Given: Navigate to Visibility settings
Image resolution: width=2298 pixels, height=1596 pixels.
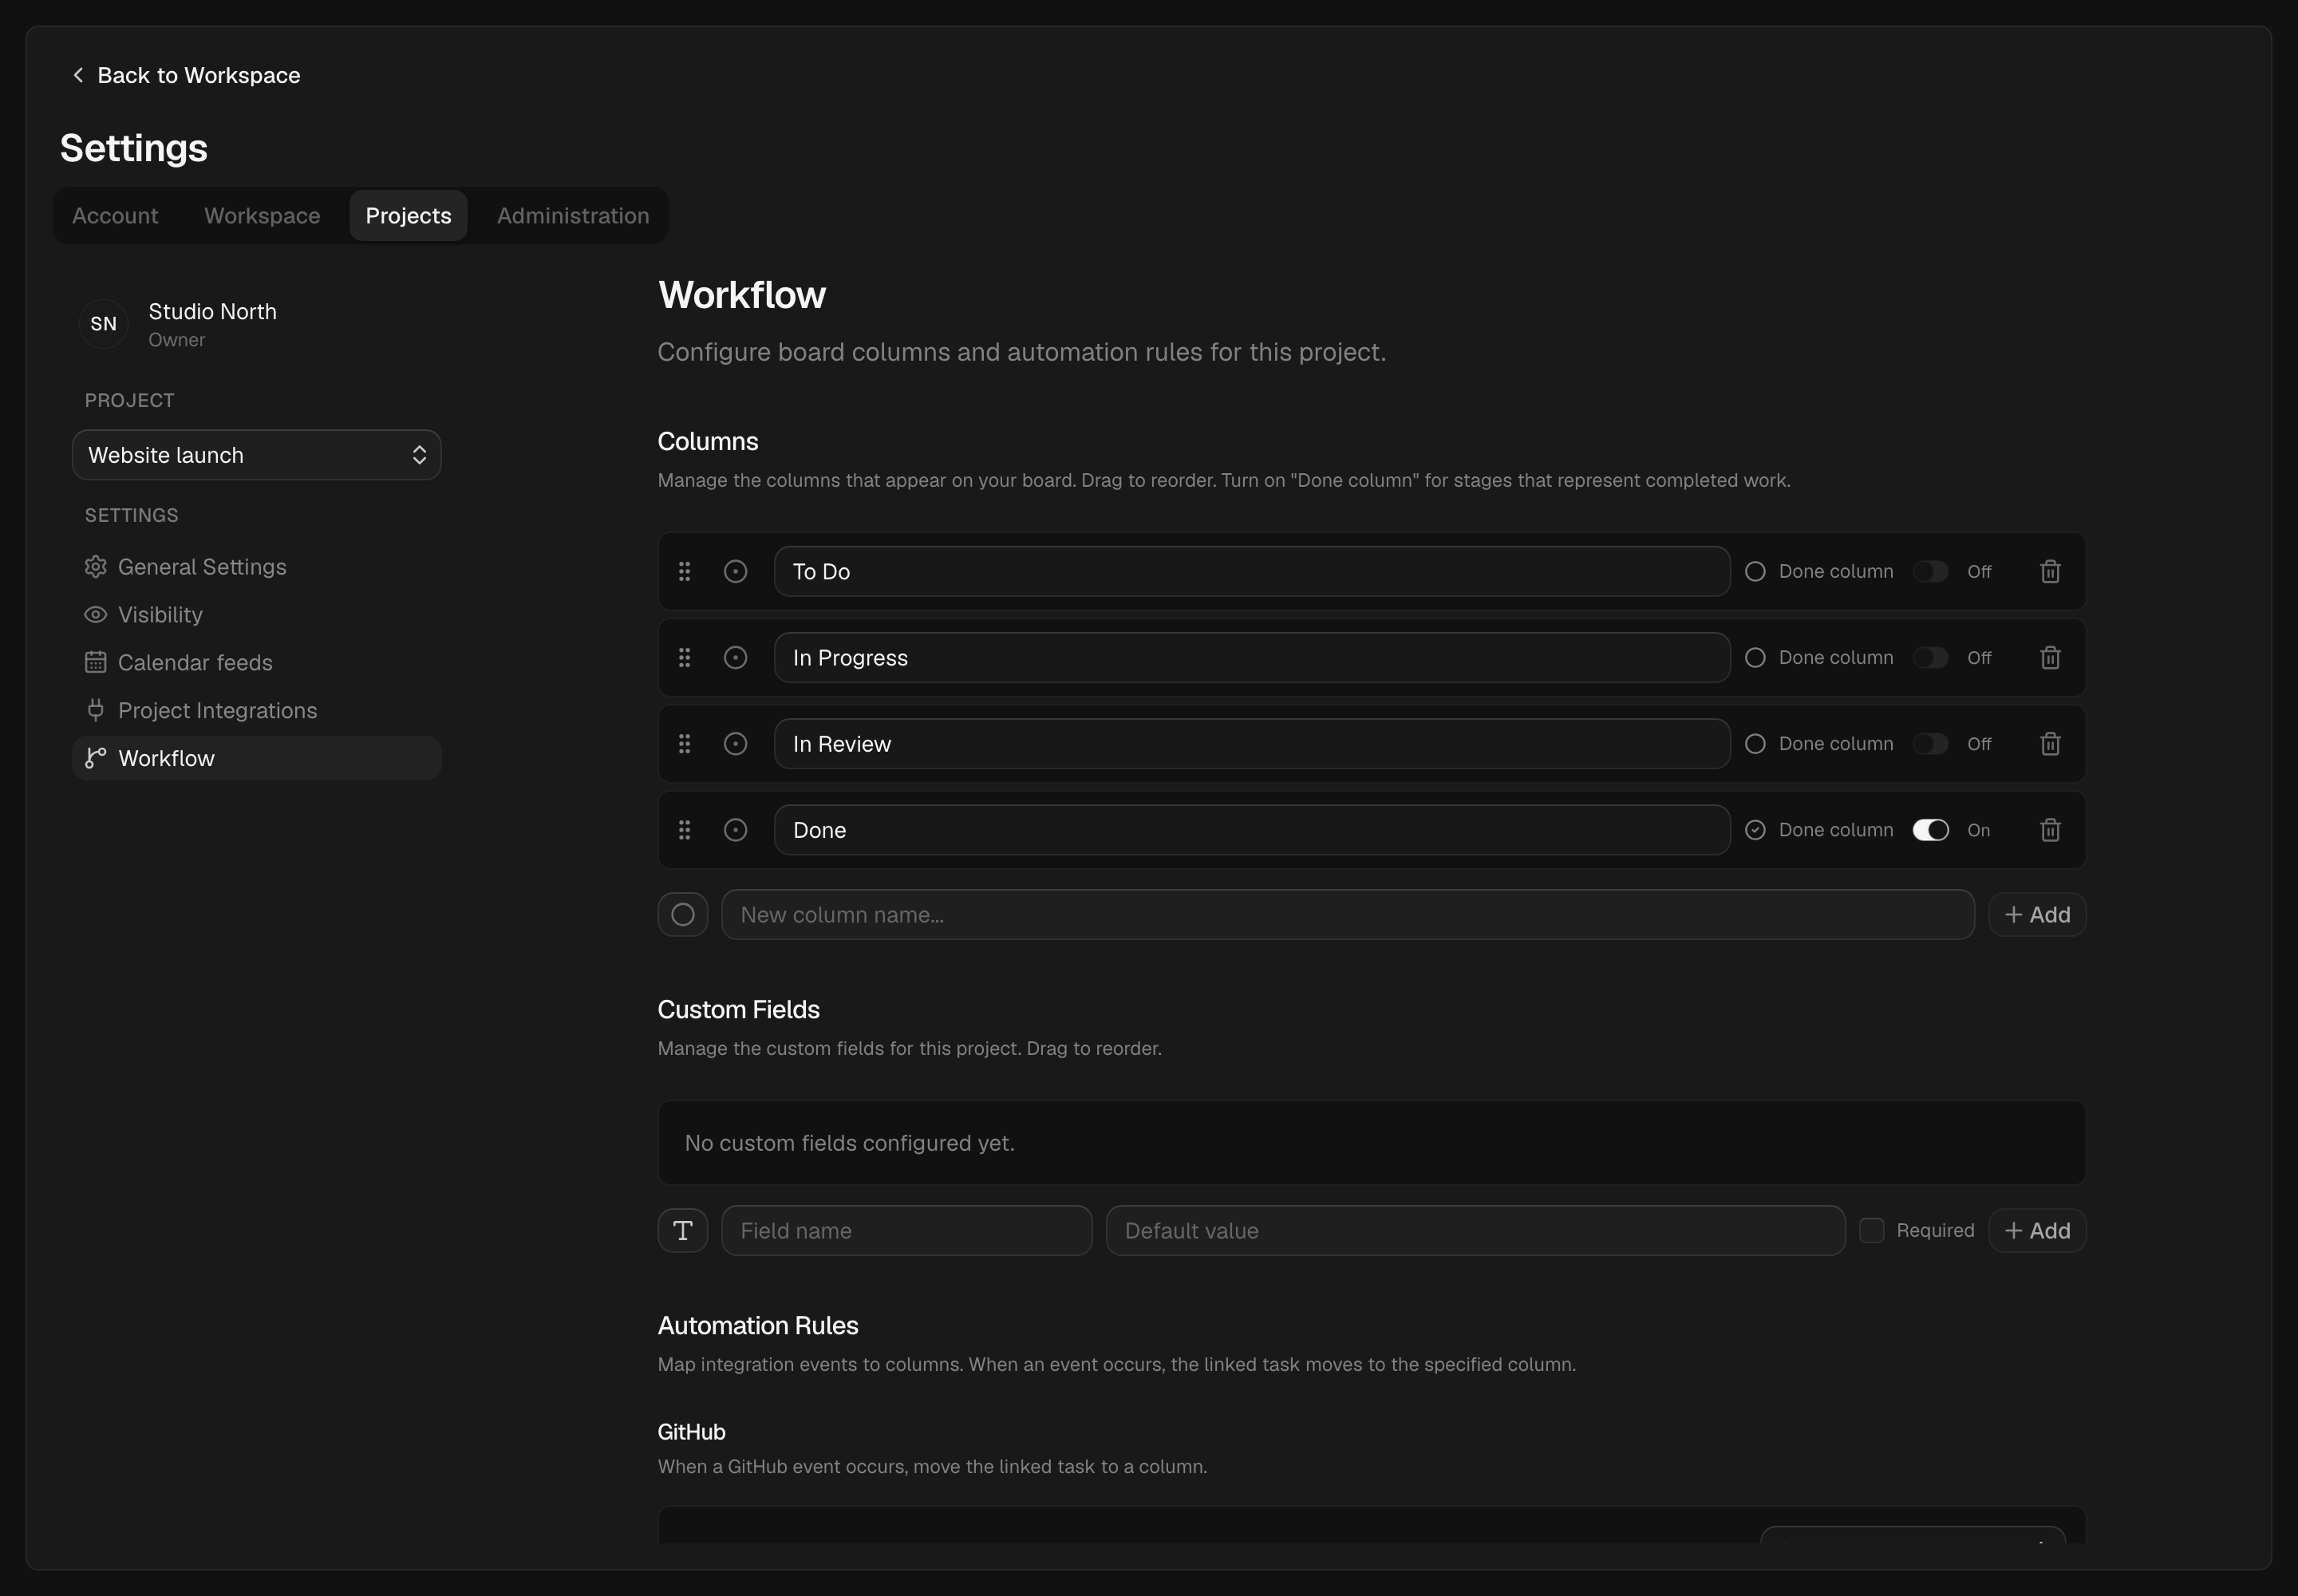Looking at the screenshot, I should pos(257,614).
